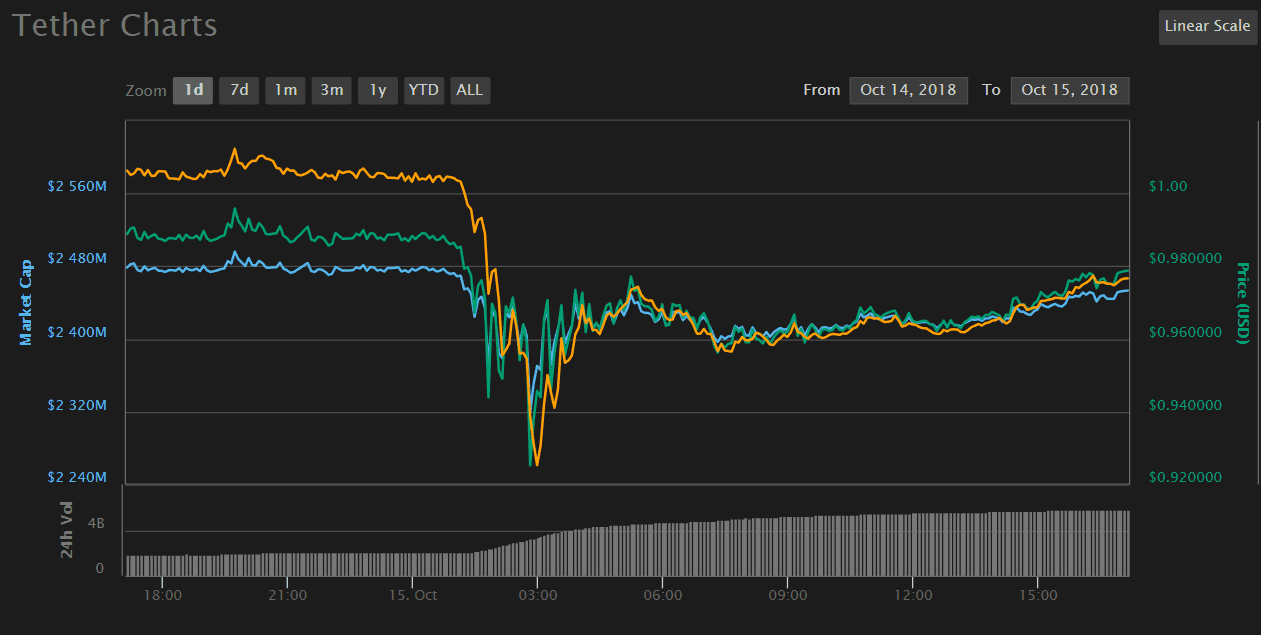This screenshot has width=1261, height=635.
Task: Click the $2 240M axis label
Action: point(77,477)
